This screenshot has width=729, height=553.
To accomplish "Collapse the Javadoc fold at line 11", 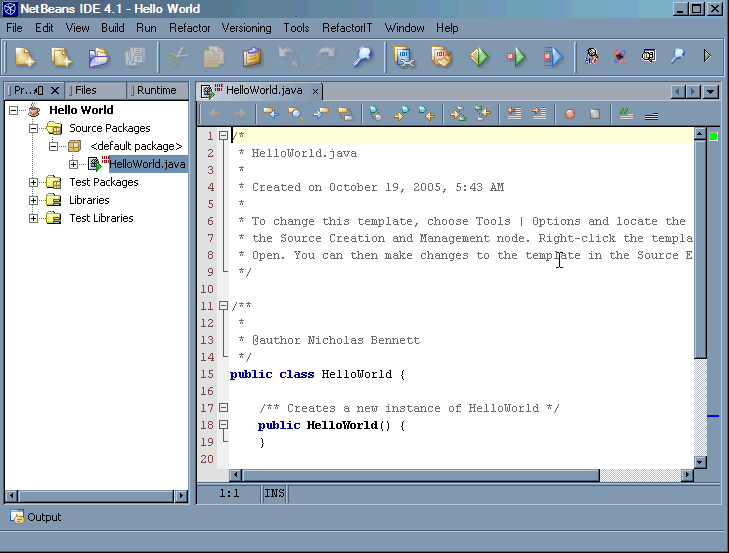I will 224,306.
